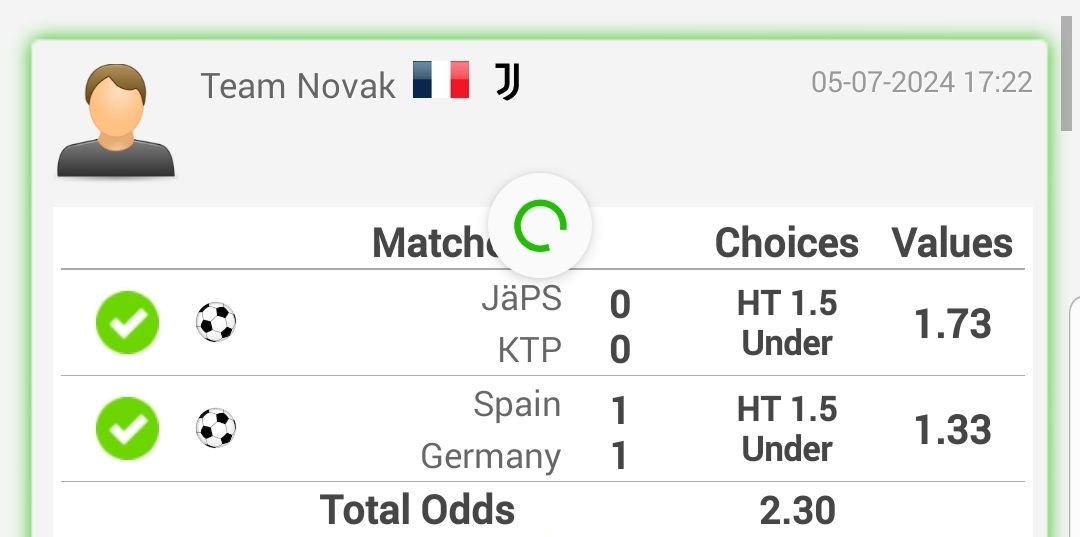Tap the 1.73 odds value
Screen dimensions: 1080x537
[953, 324]
